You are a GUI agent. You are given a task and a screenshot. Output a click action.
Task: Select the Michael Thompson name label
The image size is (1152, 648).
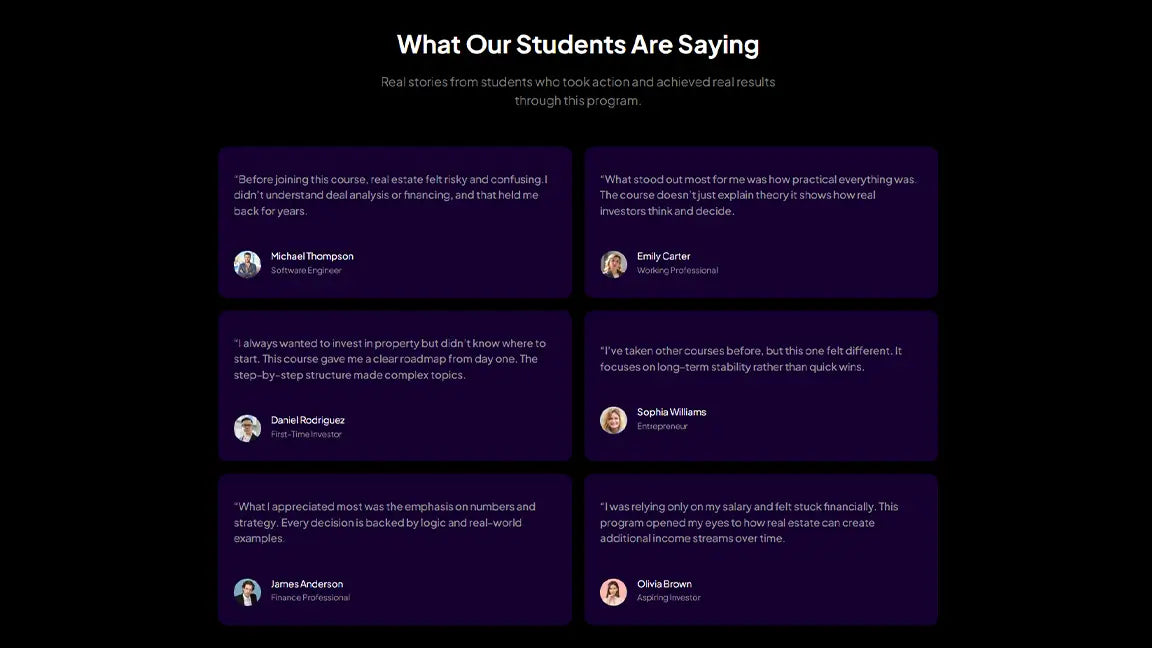coord(312,256)
